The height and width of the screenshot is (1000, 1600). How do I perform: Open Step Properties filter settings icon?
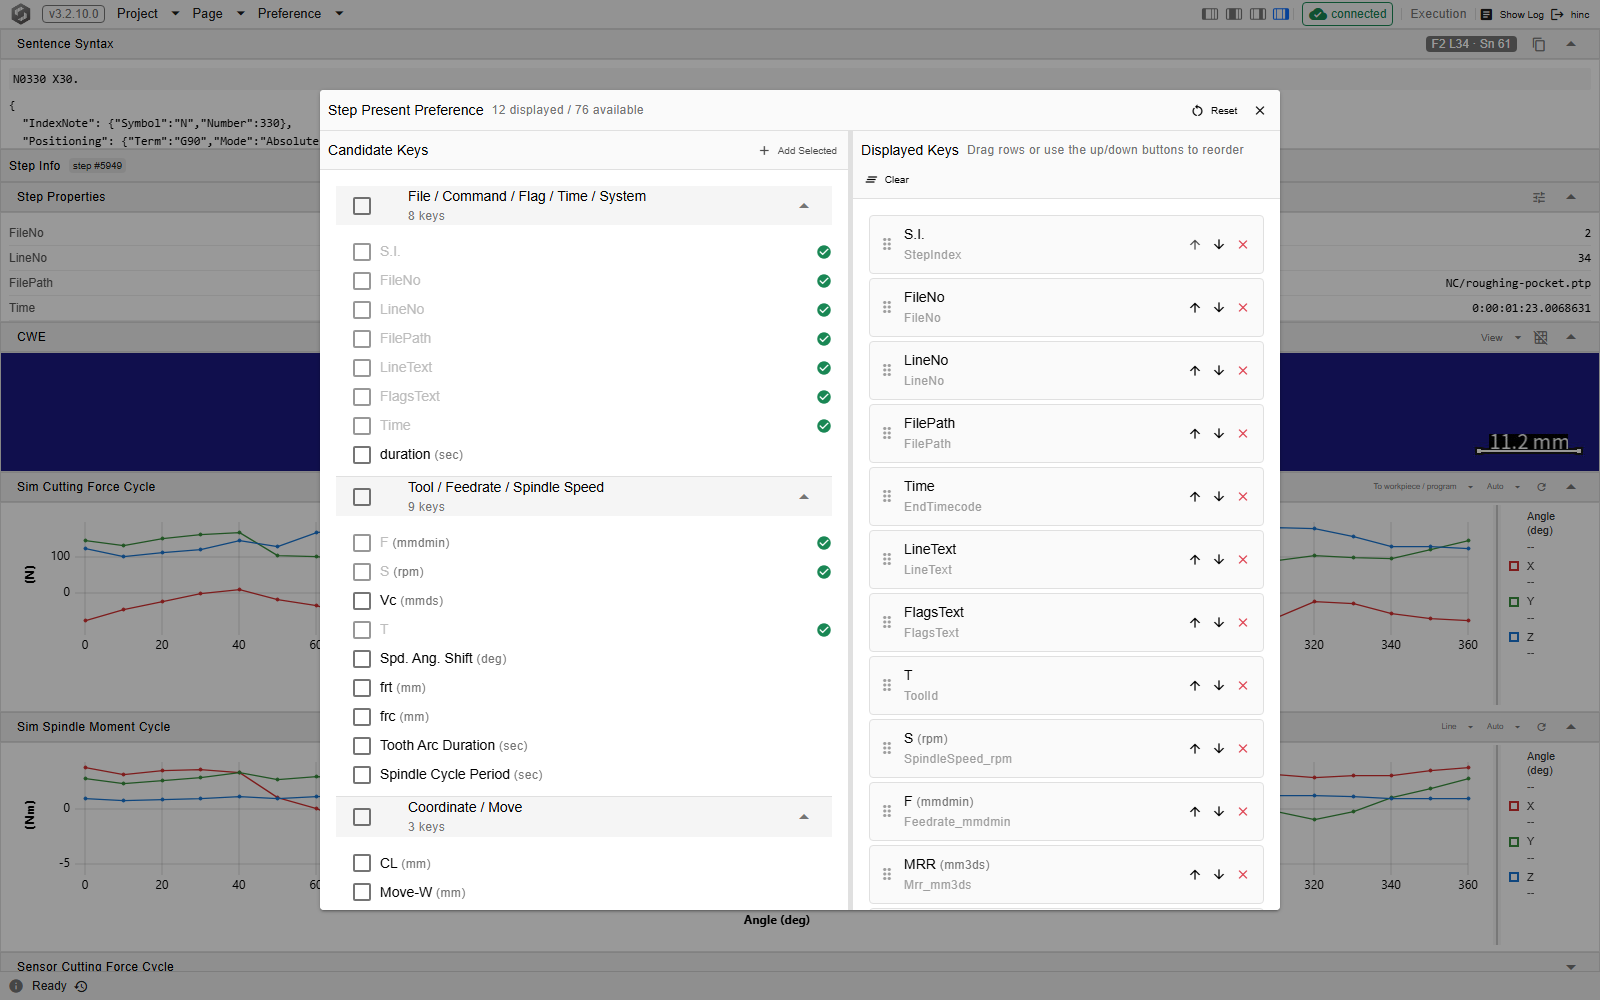pyautogui.click(x=1539, y=197)
